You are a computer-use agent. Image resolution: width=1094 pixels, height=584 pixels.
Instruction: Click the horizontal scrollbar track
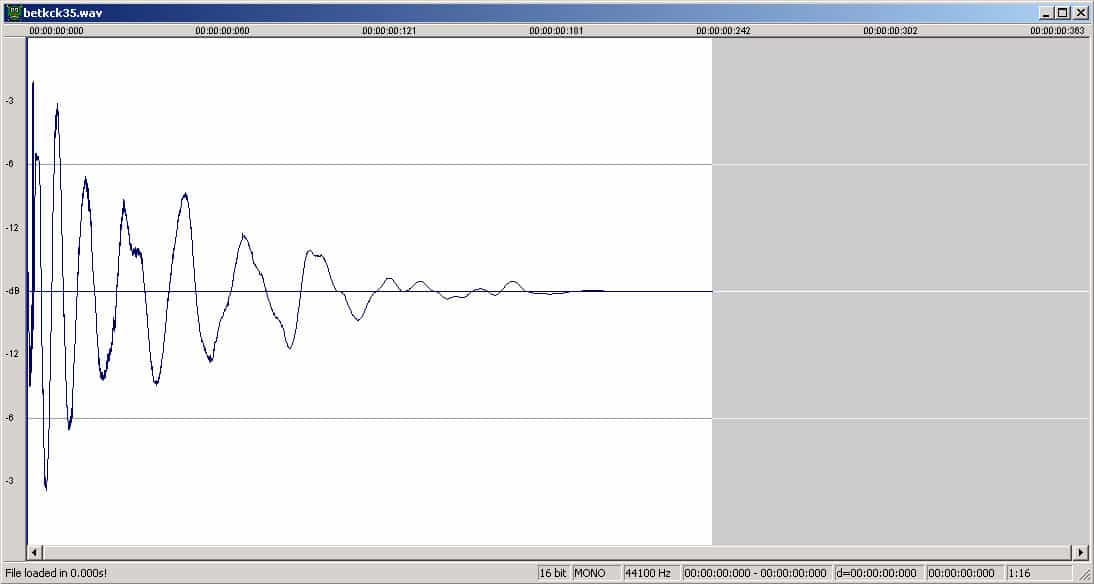point(558,553)
